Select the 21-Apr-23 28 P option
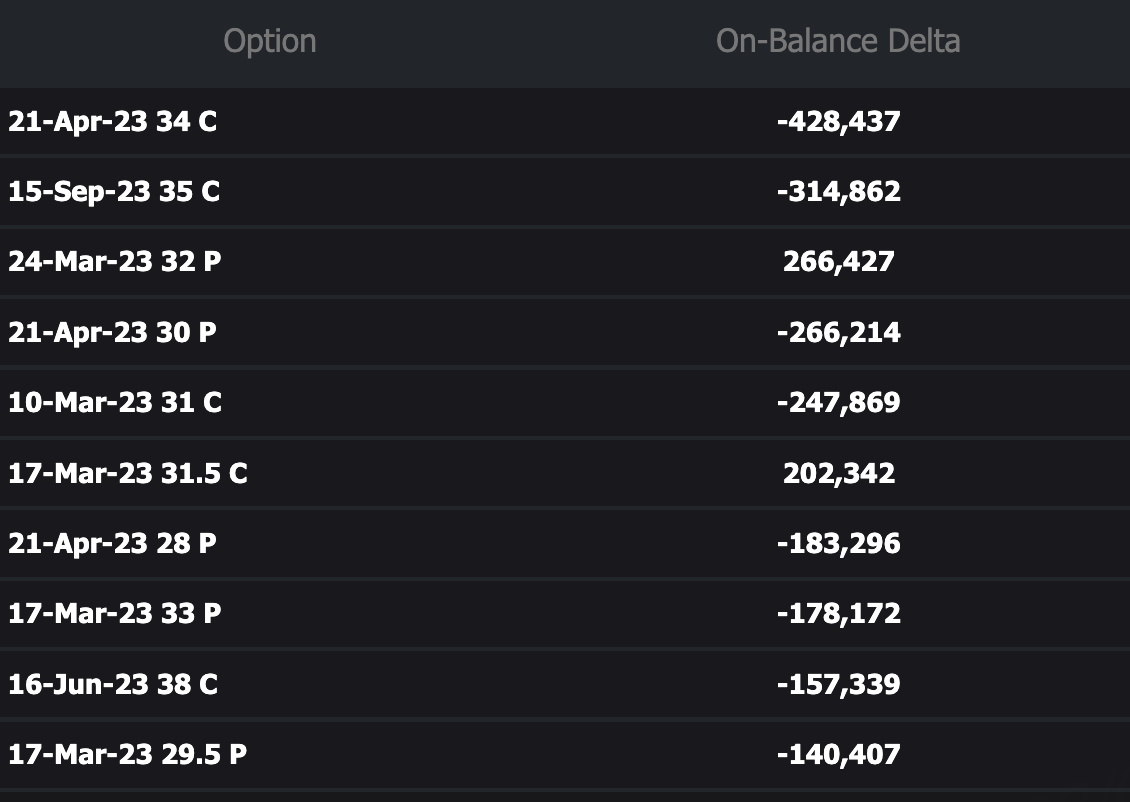Viewport: 1130px width, 802px height. coord(112,544)
